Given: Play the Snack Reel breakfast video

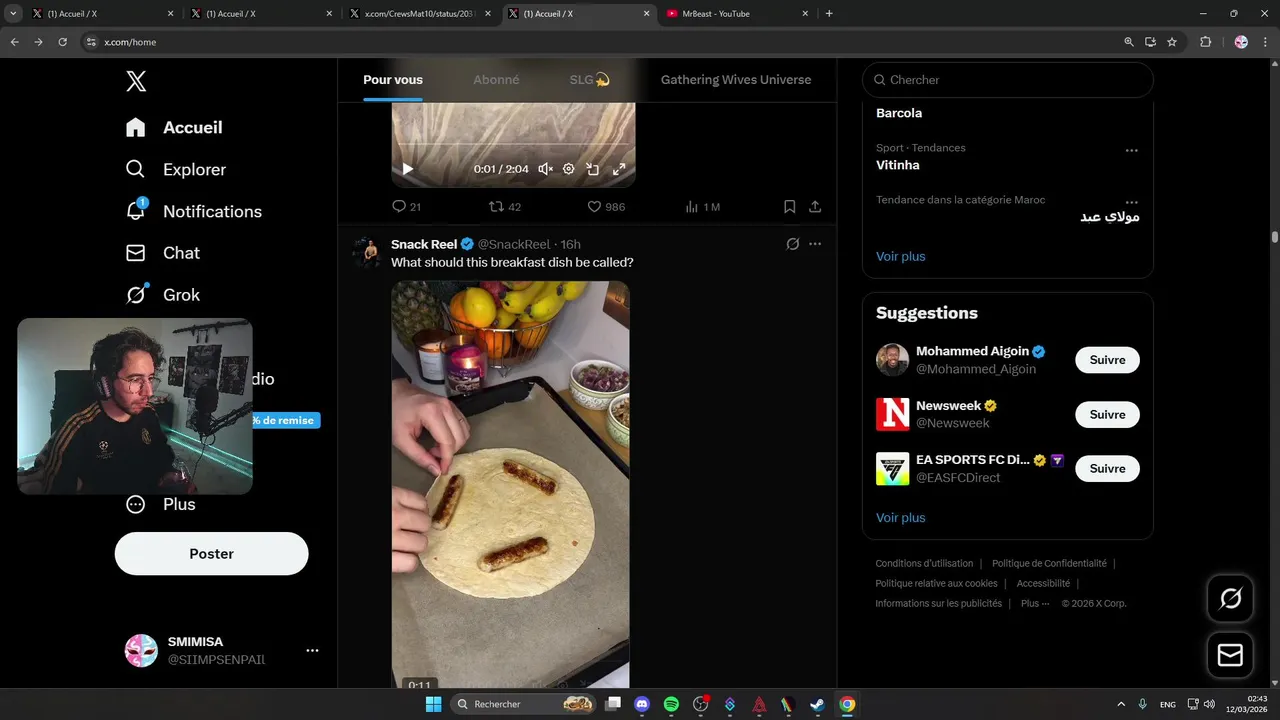Looking at the screenshot, I should [x=510, y=484].
